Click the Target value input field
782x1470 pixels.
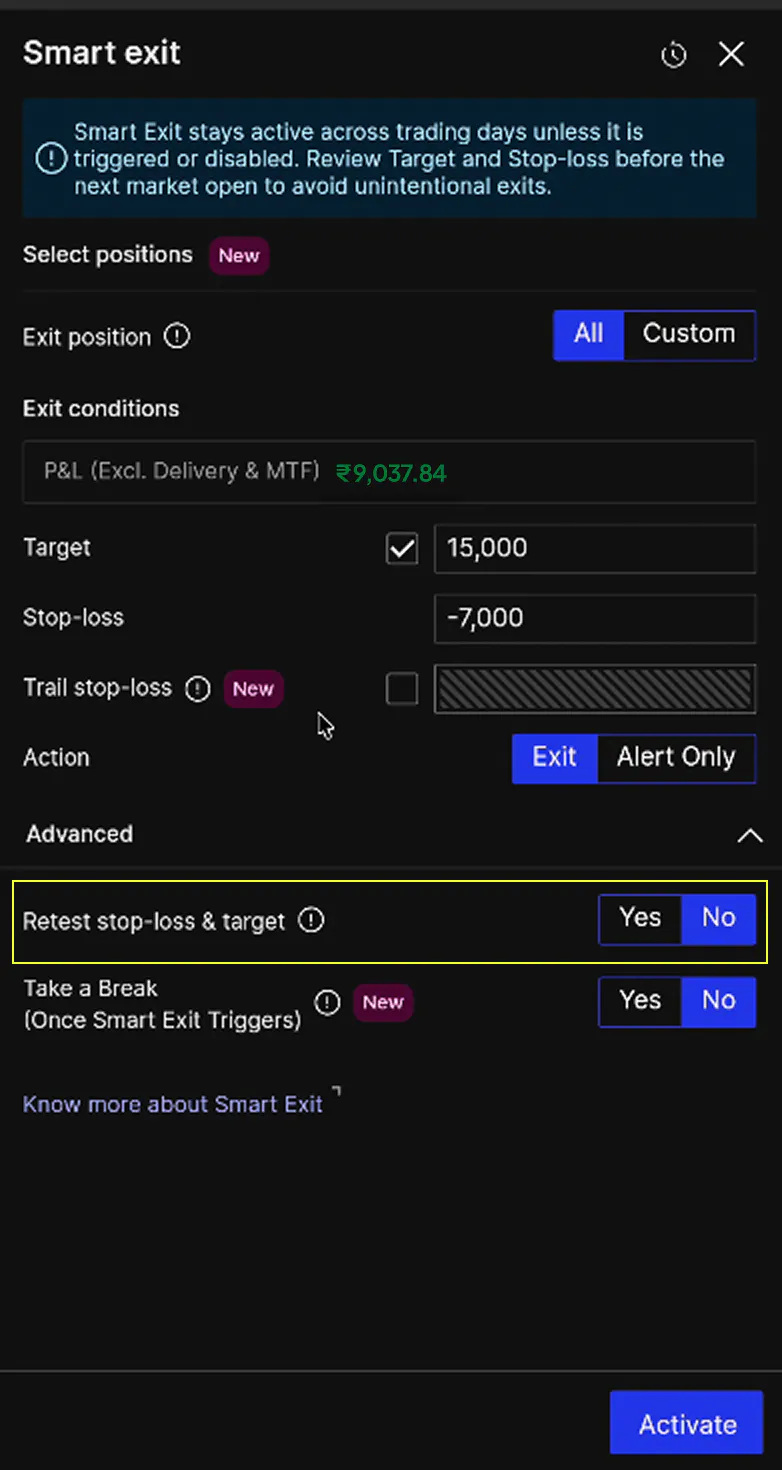(x=594, y=548)
